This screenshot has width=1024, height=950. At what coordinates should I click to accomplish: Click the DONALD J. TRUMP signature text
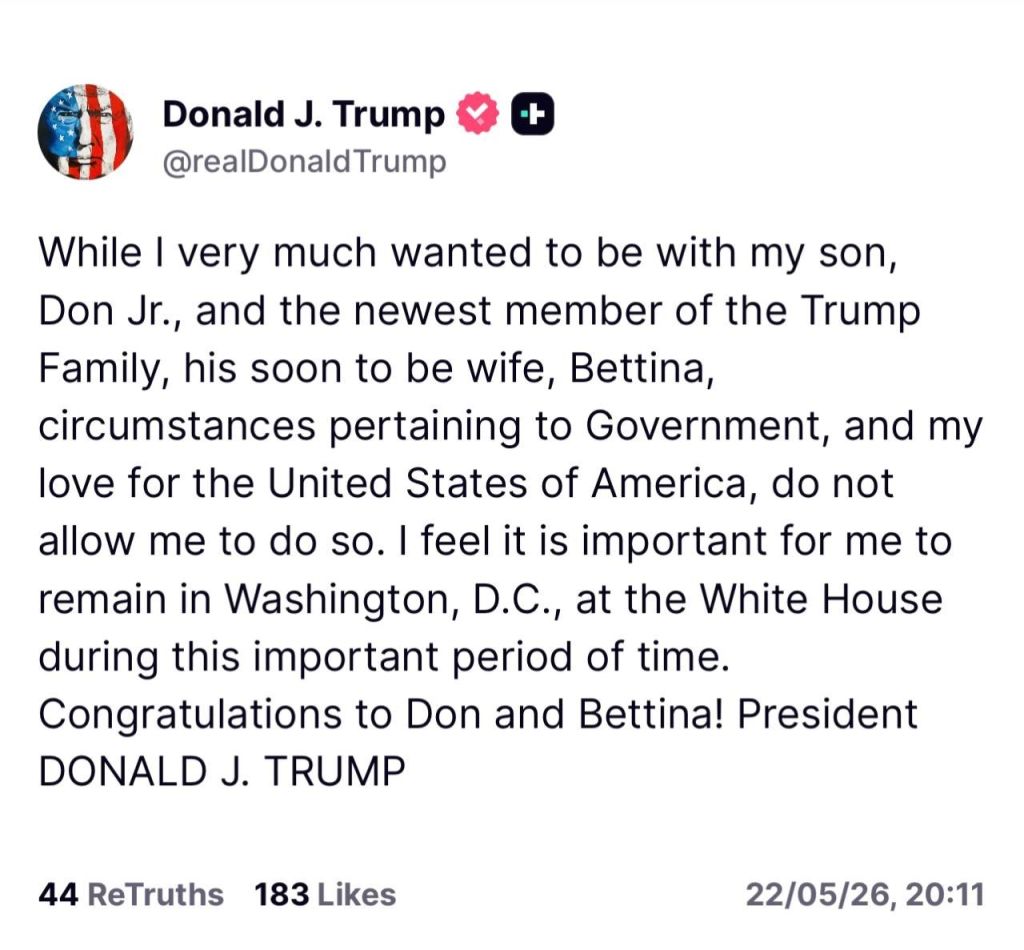222,771
